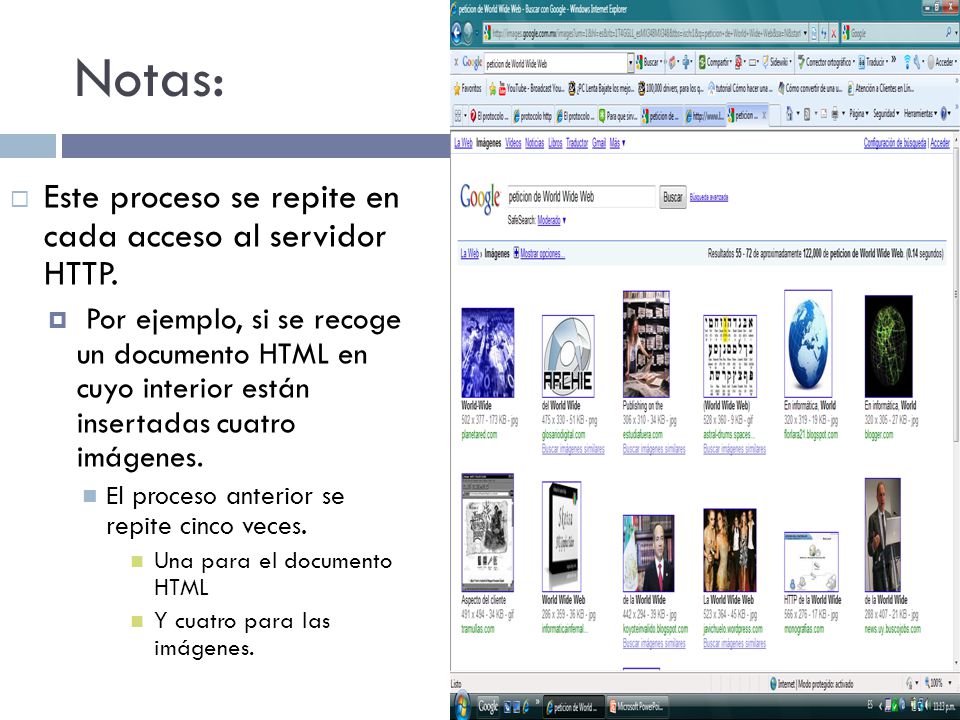Click the red Stop loading icon
The width and height of the screenshot is (960, 720).
point(833,34)
